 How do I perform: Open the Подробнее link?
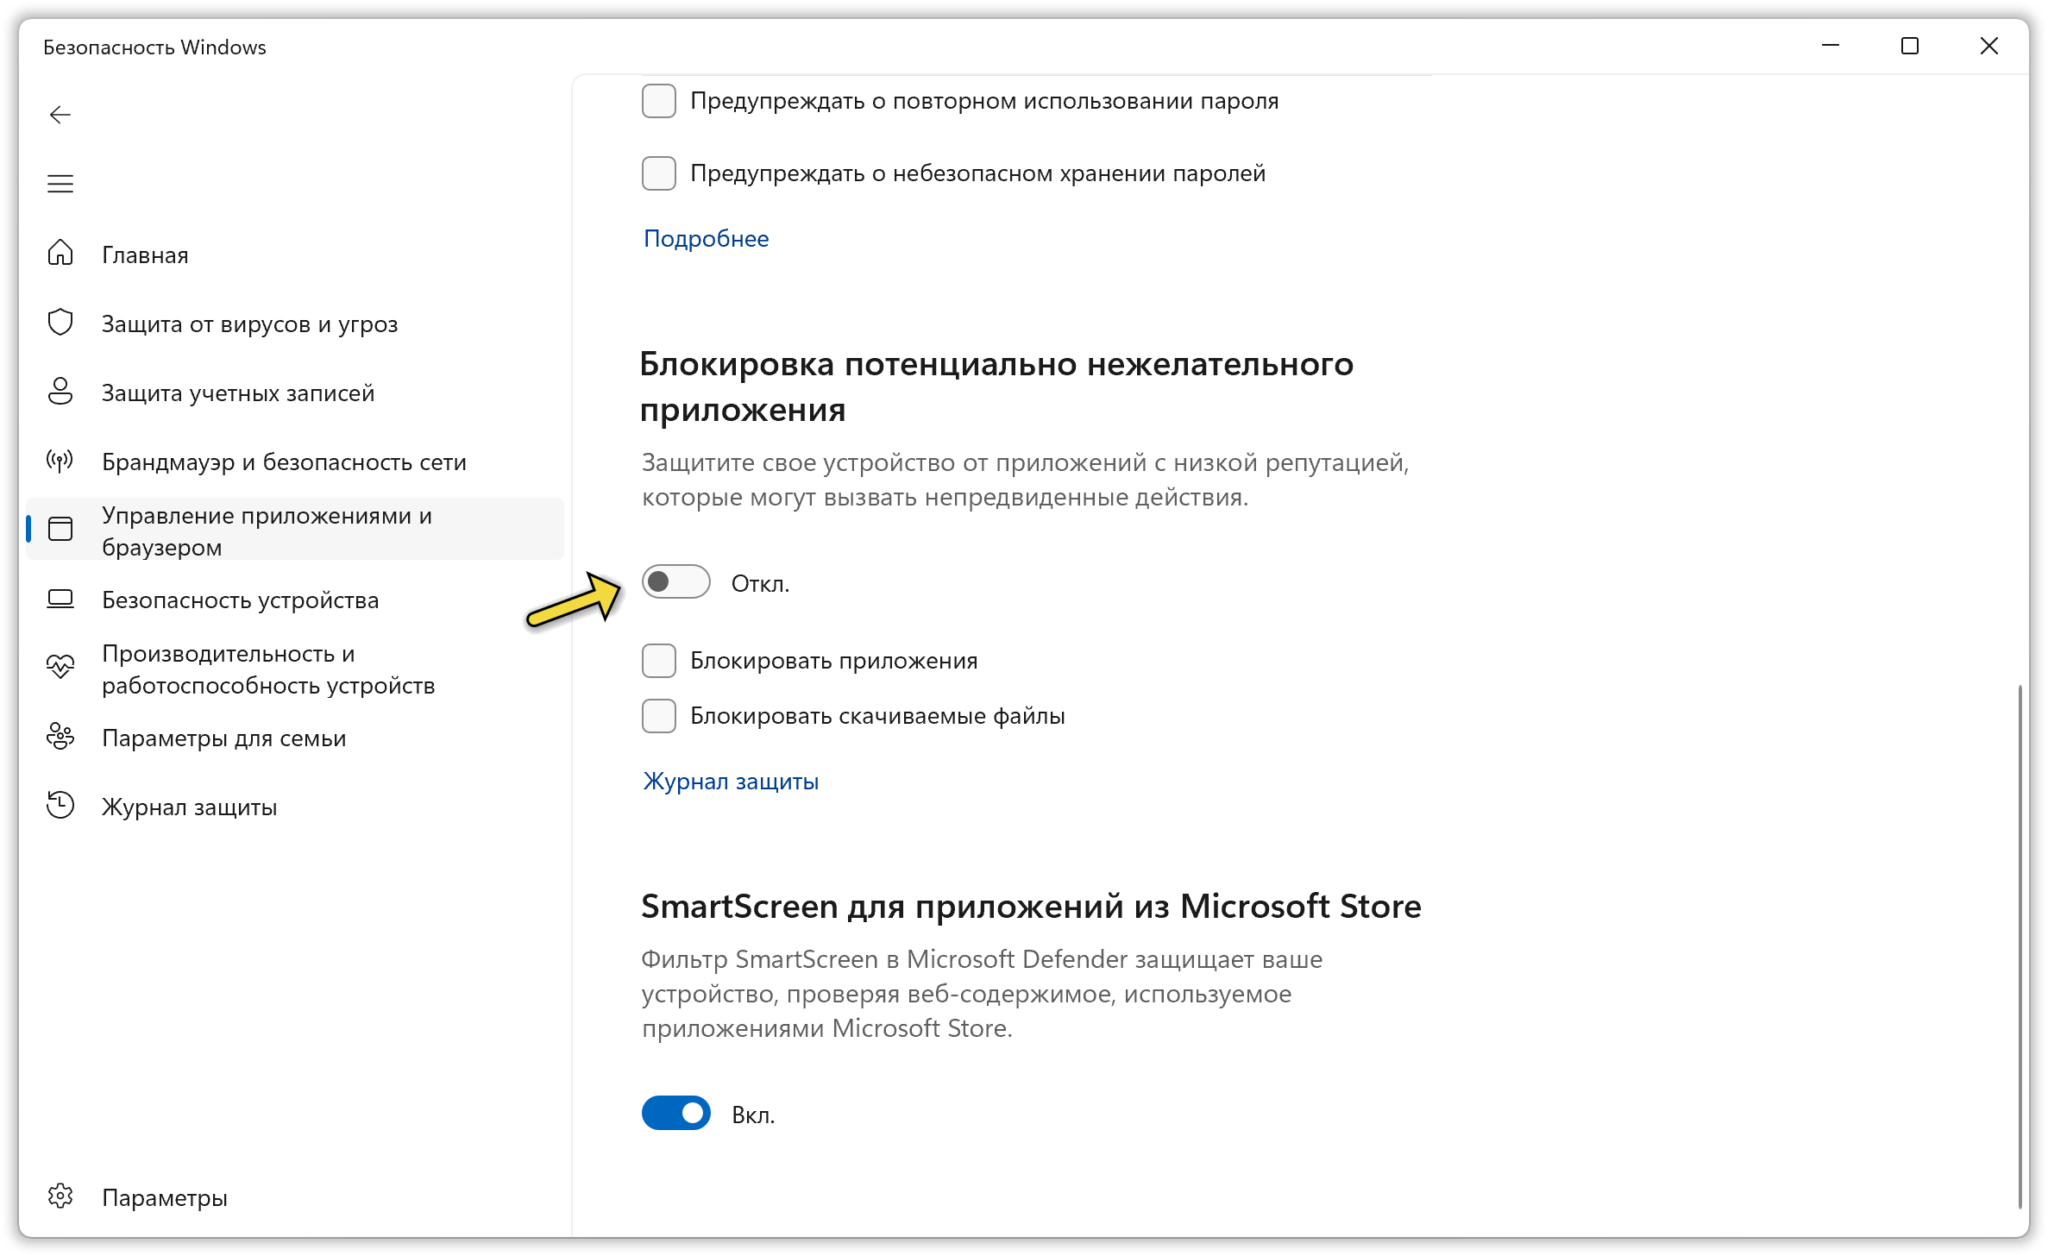(706, 238)
